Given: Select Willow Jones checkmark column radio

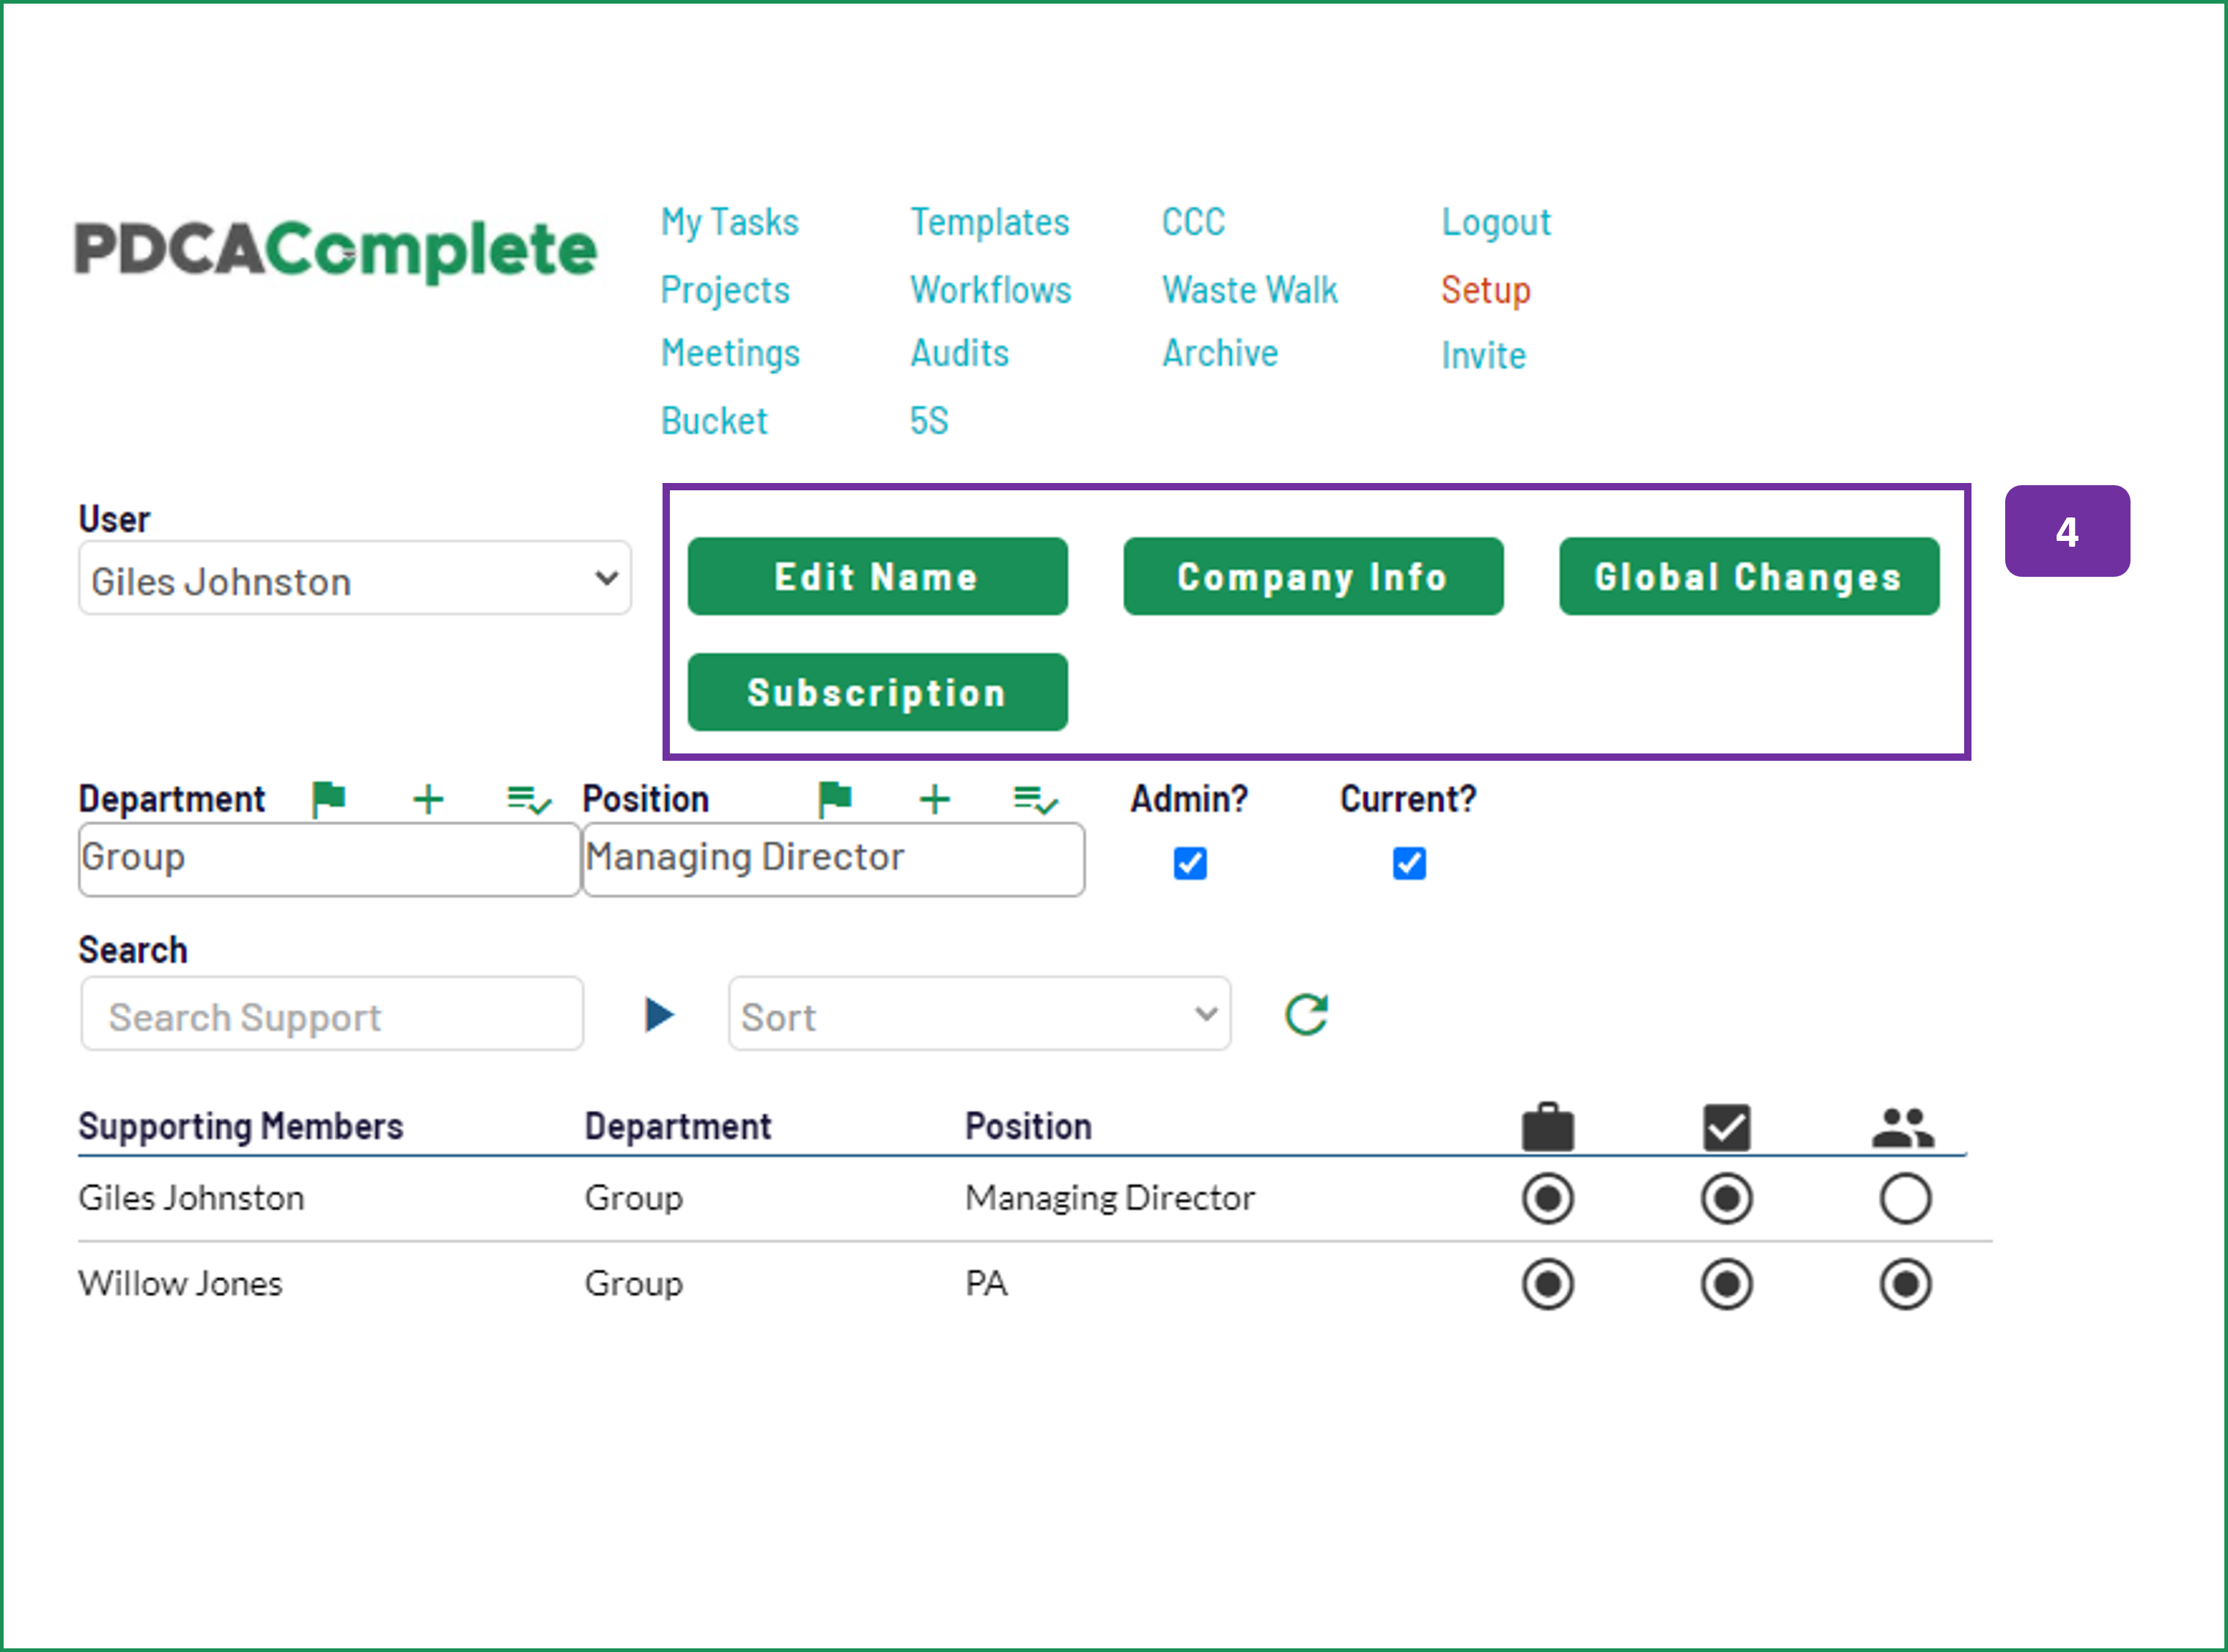Looking at the screenshot, I should tap(1727, 1284).
